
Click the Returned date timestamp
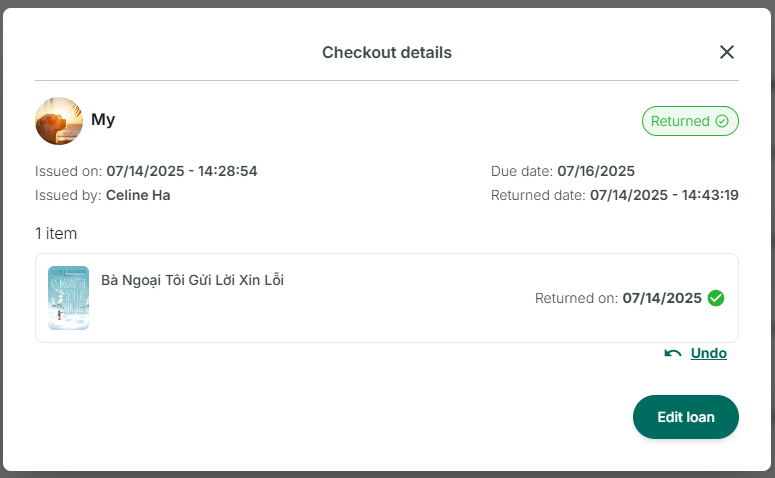coord(664,195)
